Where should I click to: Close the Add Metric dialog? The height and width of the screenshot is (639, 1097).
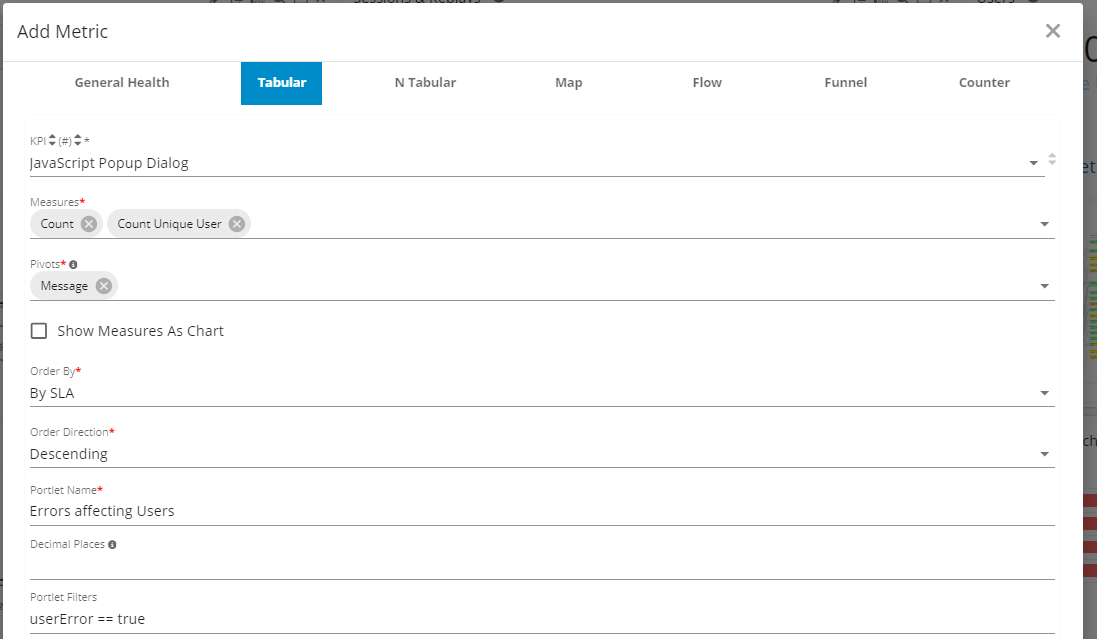coord(1052,31)
